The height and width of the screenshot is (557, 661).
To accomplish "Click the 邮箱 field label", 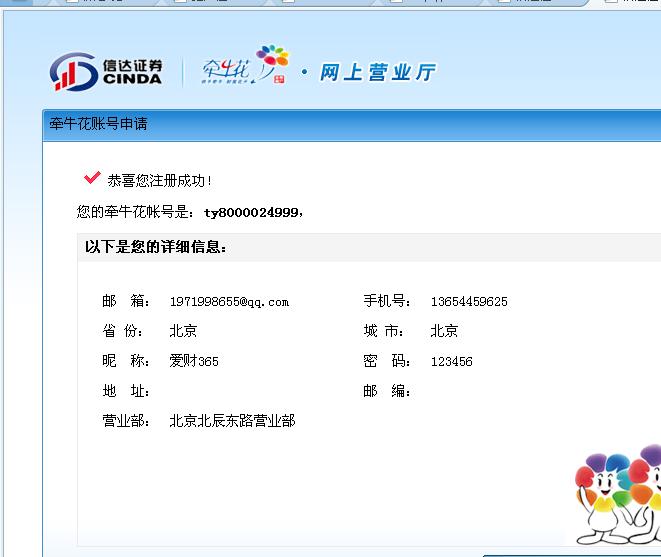I will [x=126, y=301].
